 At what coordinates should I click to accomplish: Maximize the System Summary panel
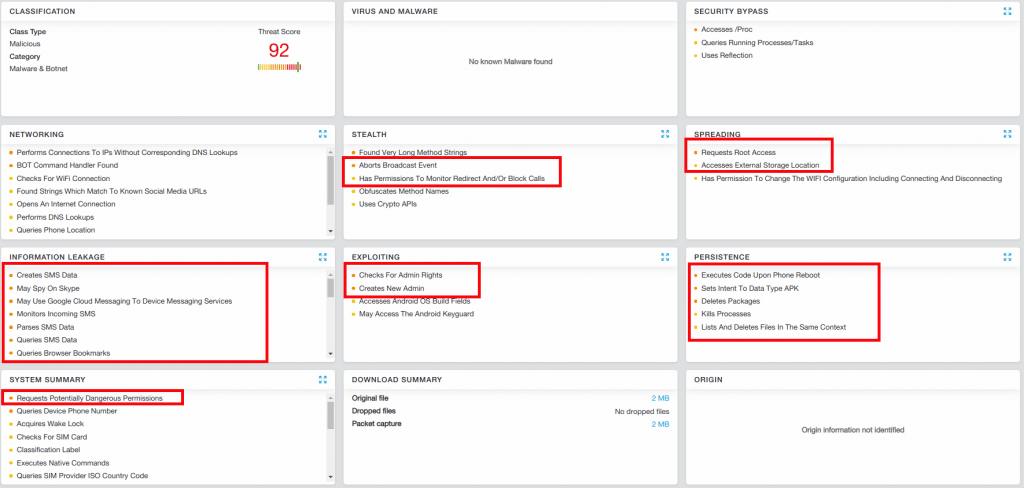[x=322, y=380]
